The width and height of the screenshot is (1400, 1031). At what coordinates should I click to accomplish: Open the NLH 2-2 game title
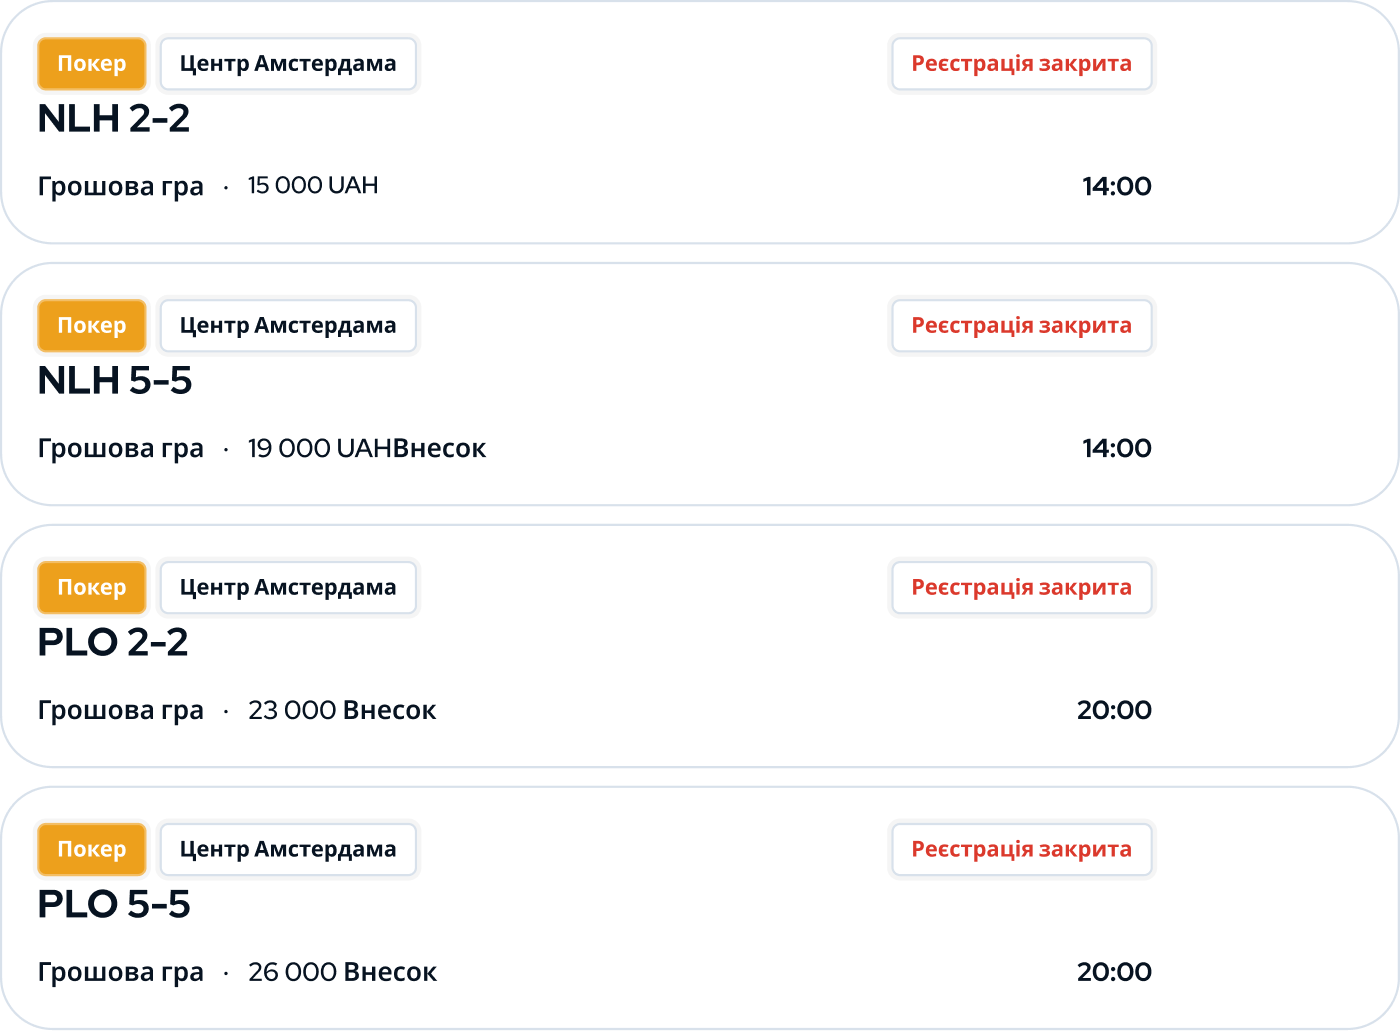point(114,119)
